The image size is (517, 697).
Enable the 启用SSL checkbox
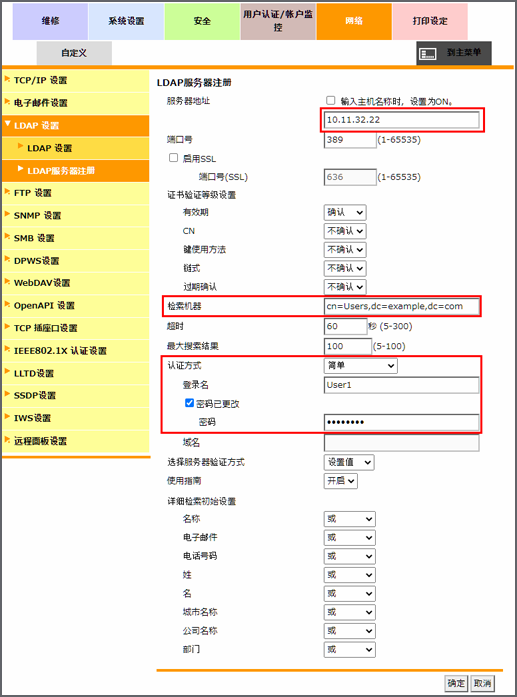click(174, 158)
